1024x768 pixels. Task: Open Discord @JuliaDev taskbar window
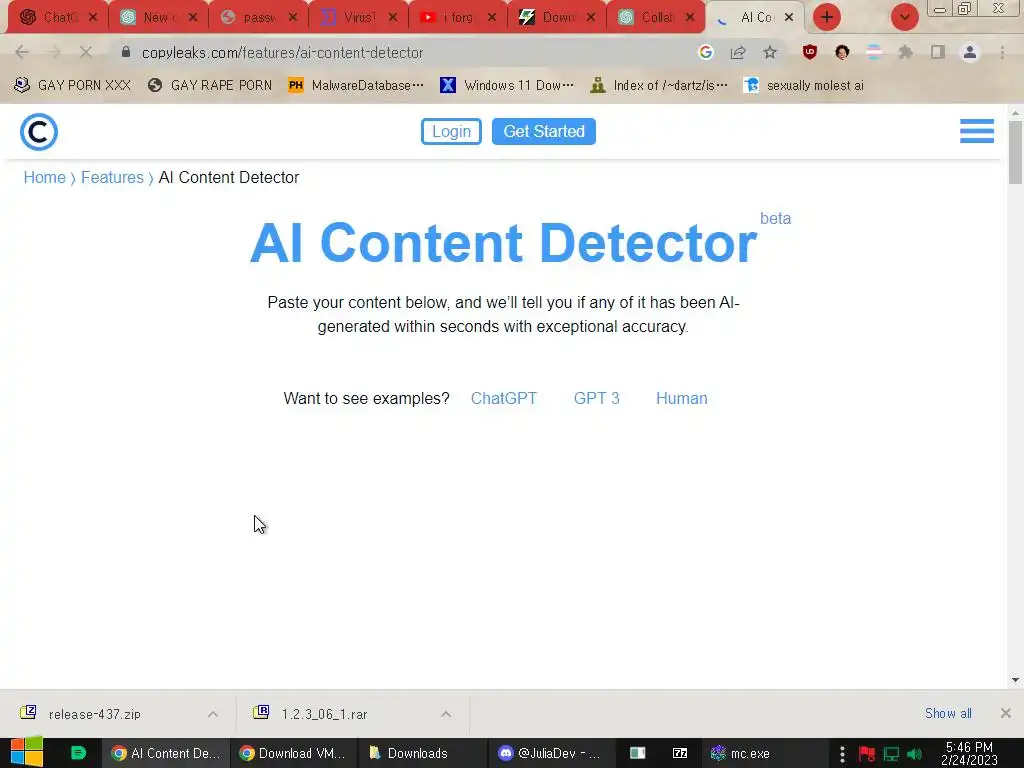point(550,753)
